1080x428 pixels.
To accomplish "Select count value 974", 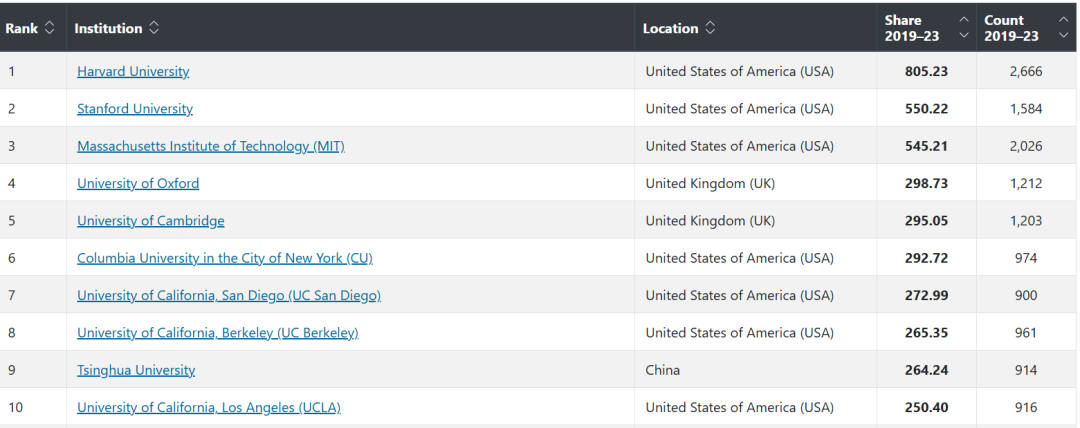I will pos(1026,258).
